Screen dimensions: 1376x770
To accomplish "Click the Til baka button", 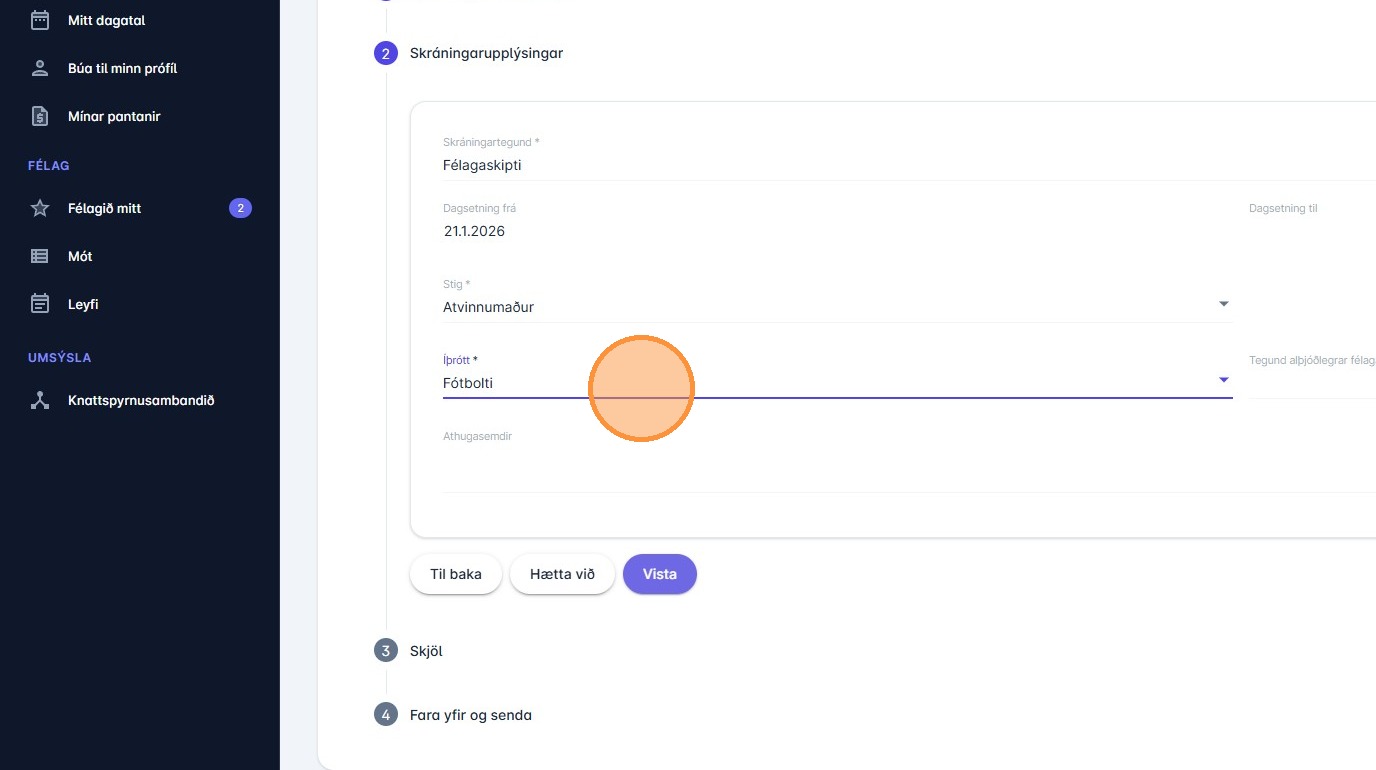I will point(456,574).
